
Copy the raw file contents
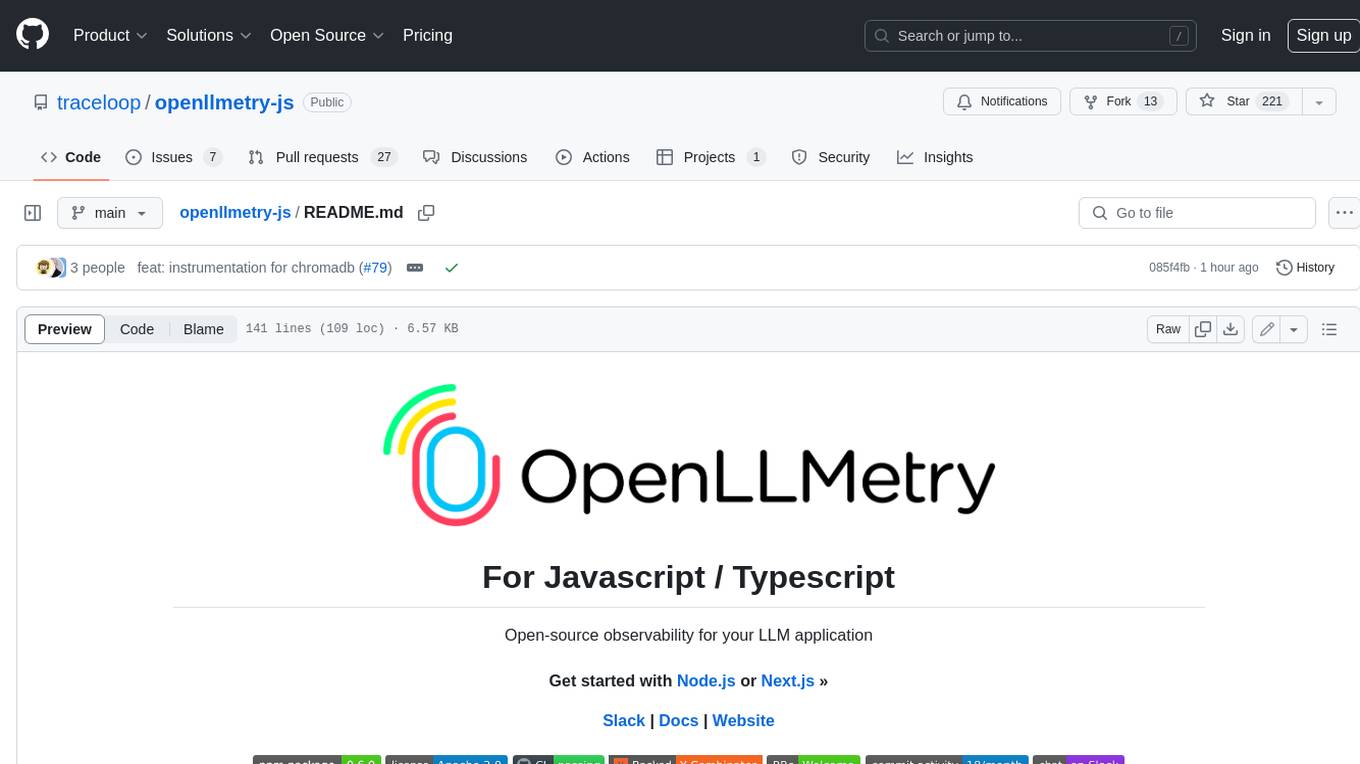(1203, 329)
